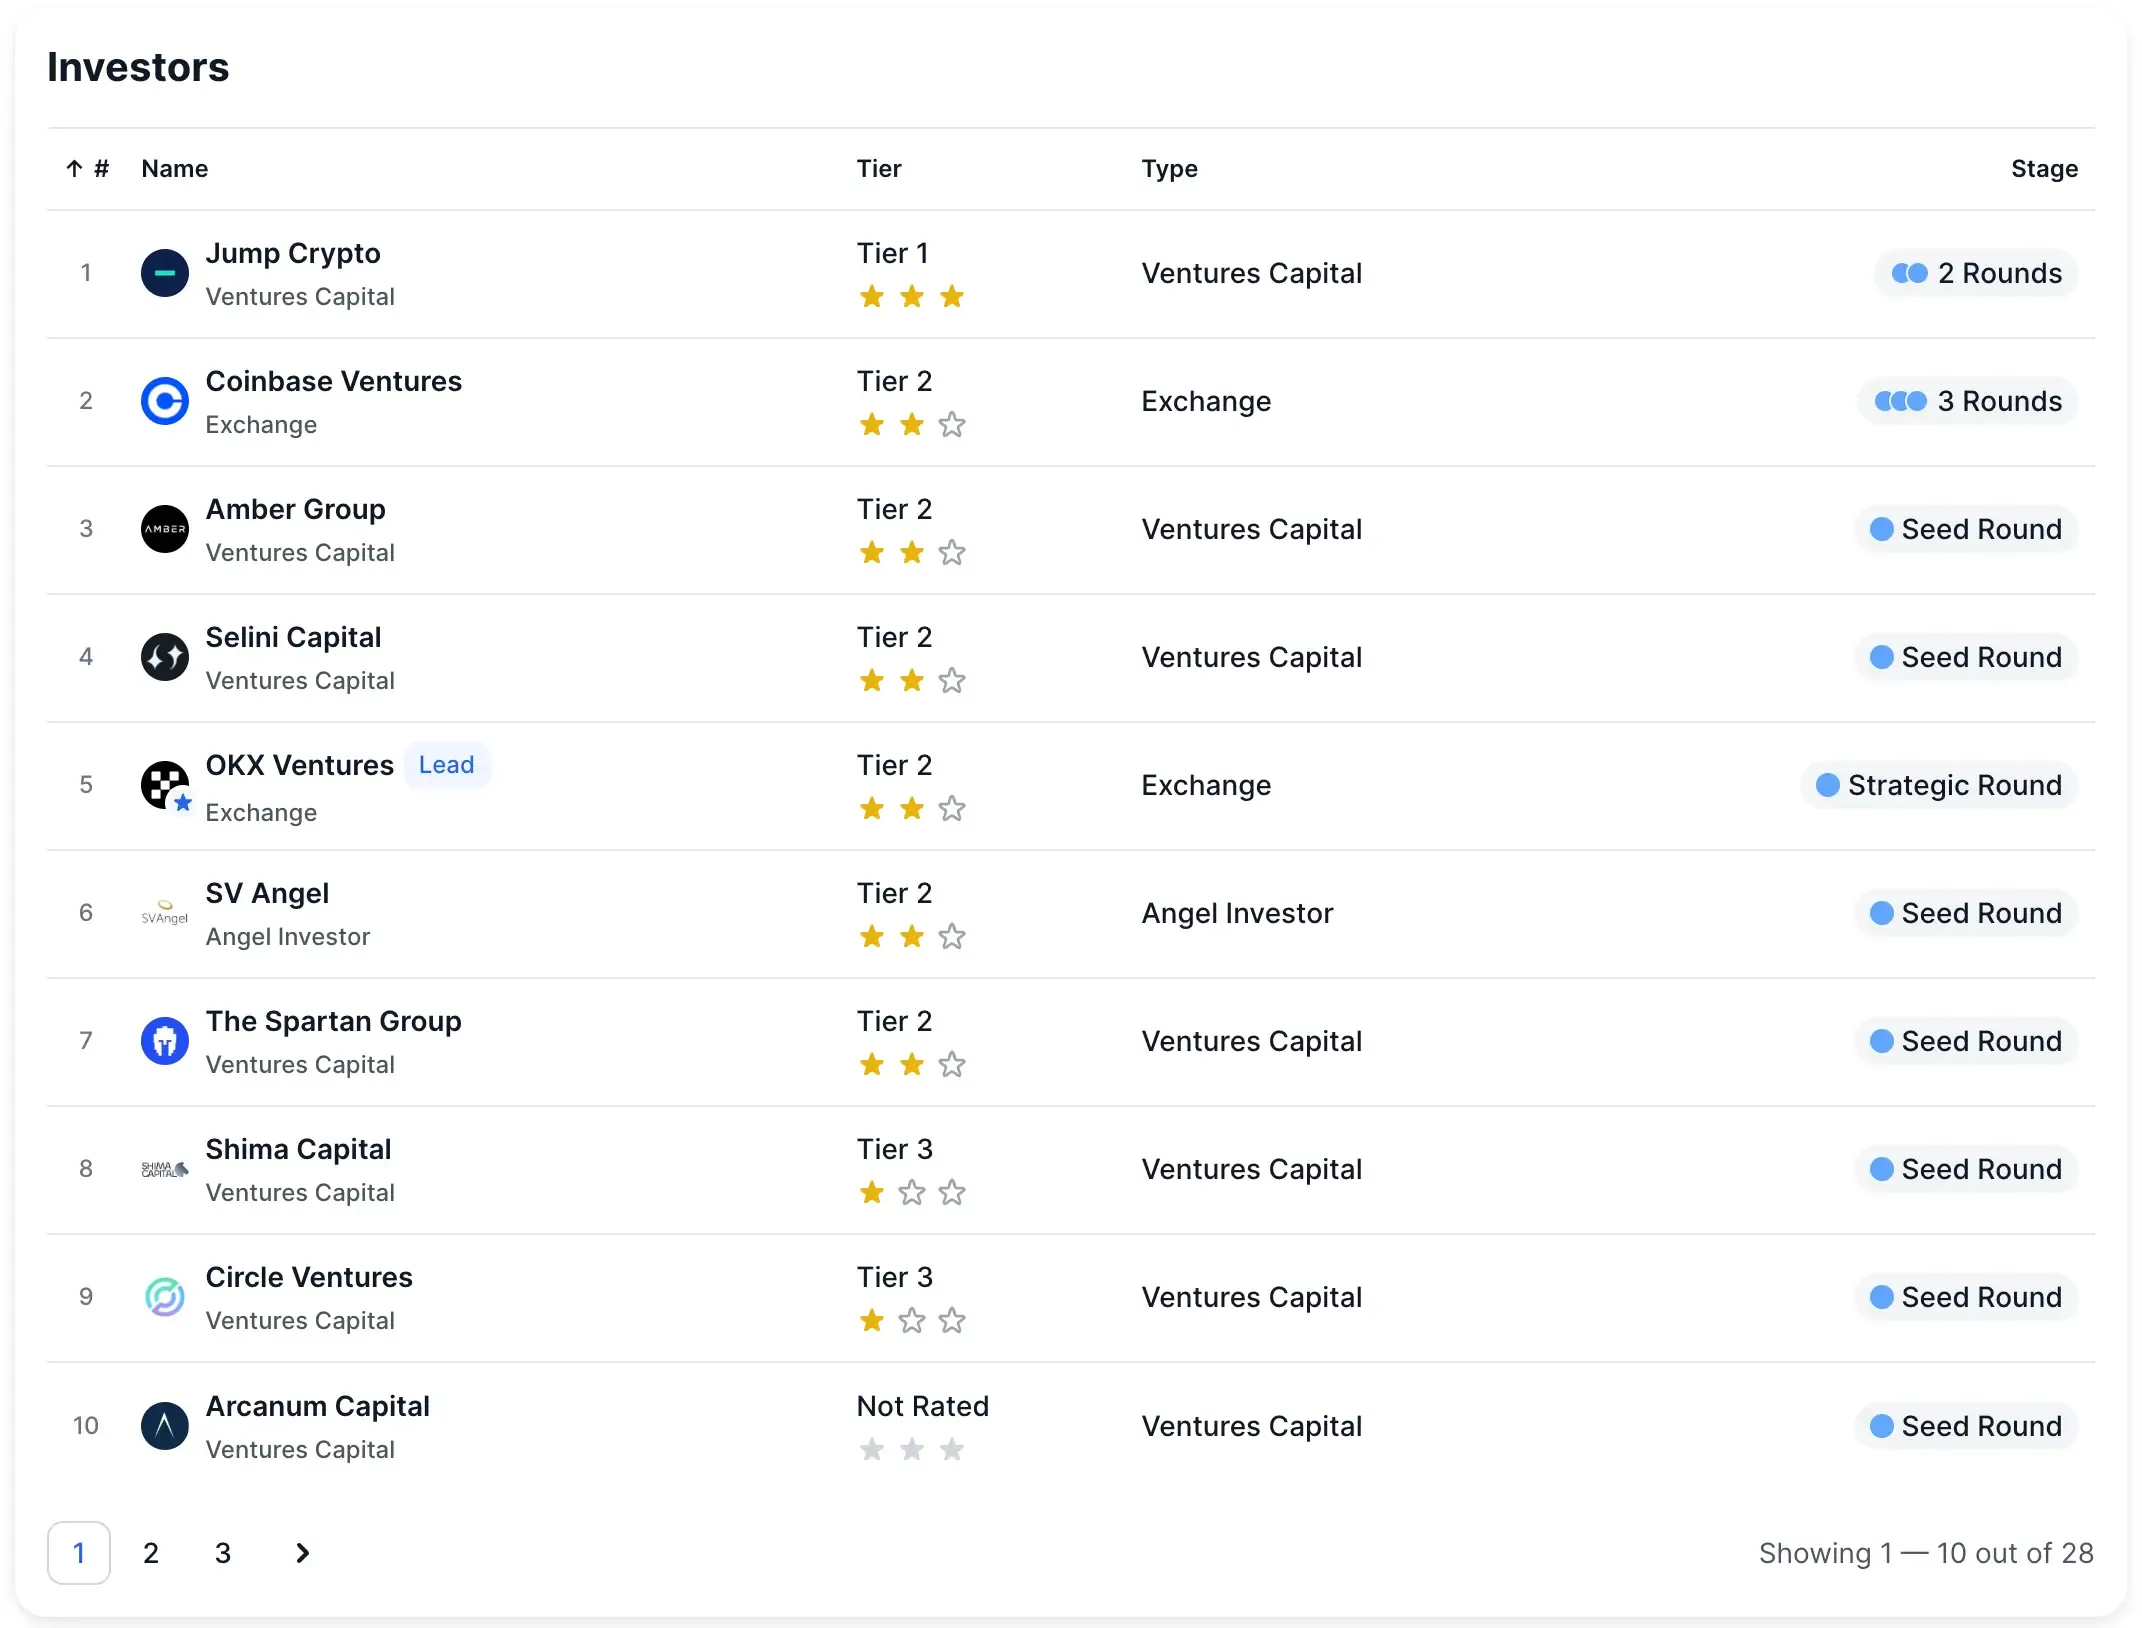Click the Tier column header
This screenshot has width=2142, height=1628.
[x=879, y=169]
